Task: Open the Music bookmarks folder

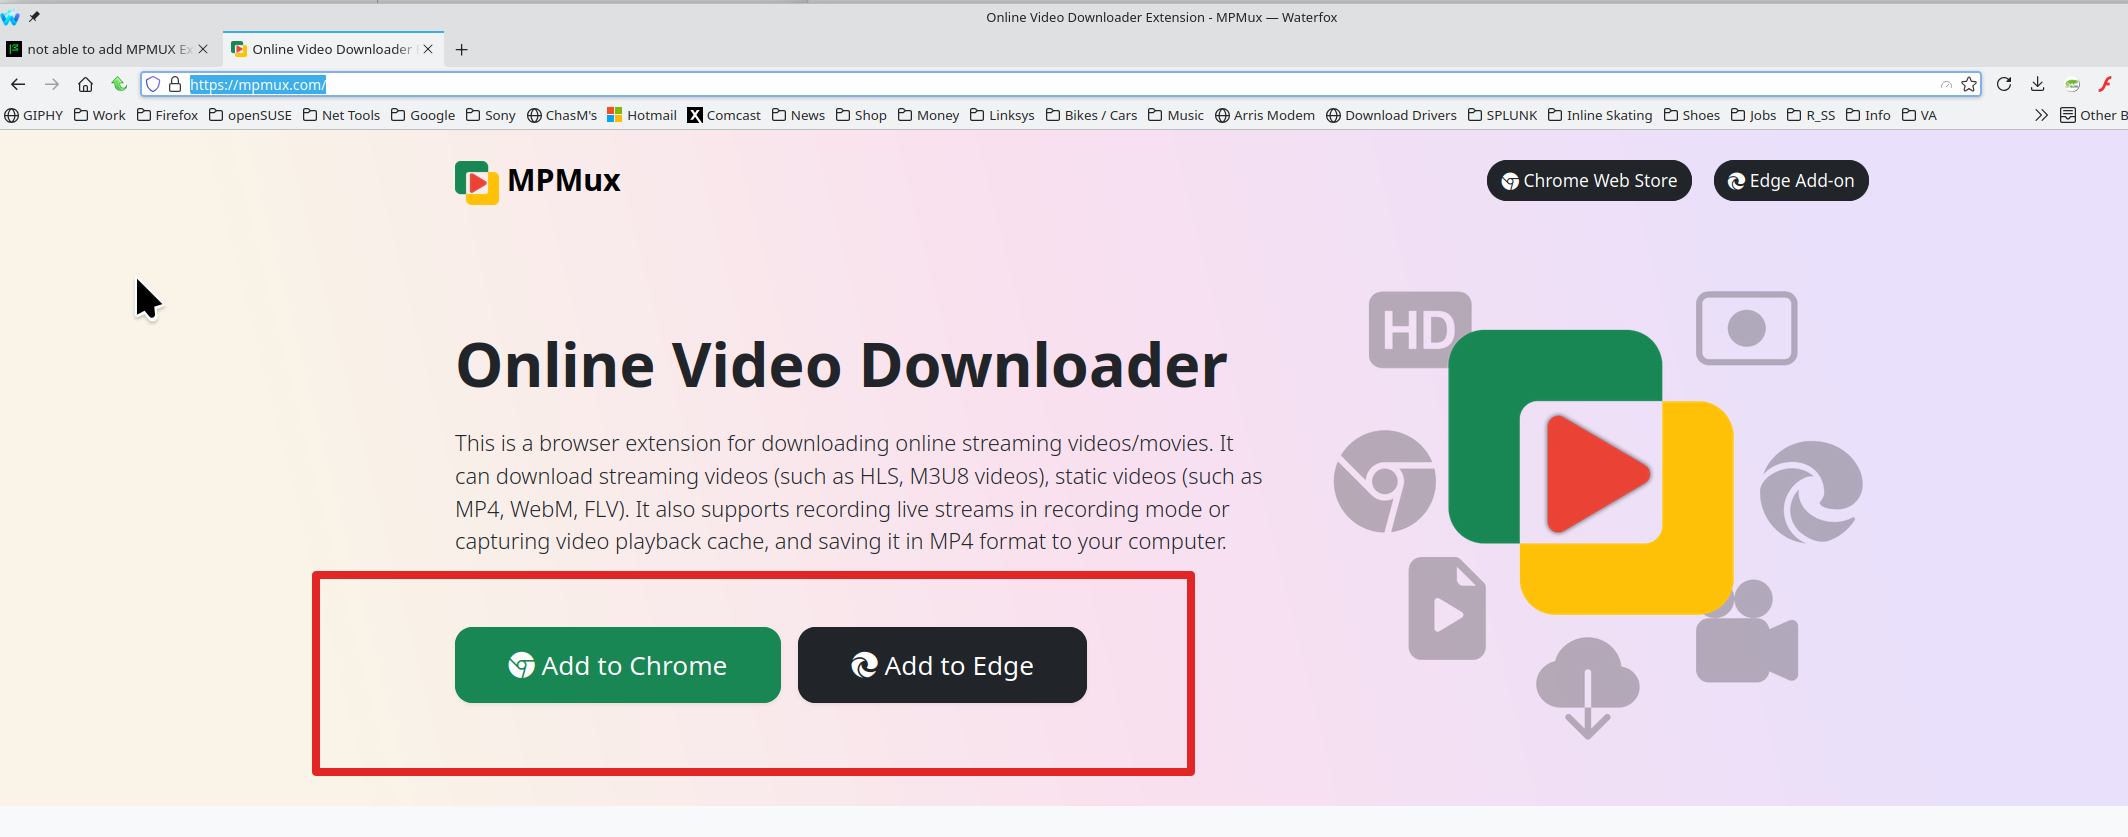Action: [x=1176, y=115]
